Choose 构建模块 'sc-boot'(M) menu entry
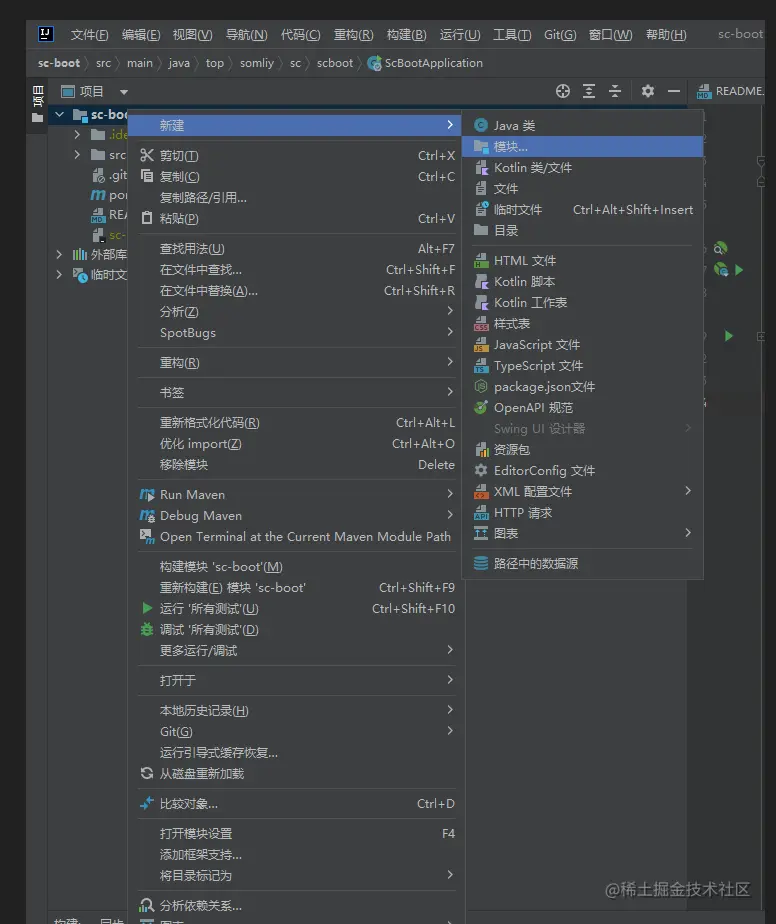 (x=297, y=566)
